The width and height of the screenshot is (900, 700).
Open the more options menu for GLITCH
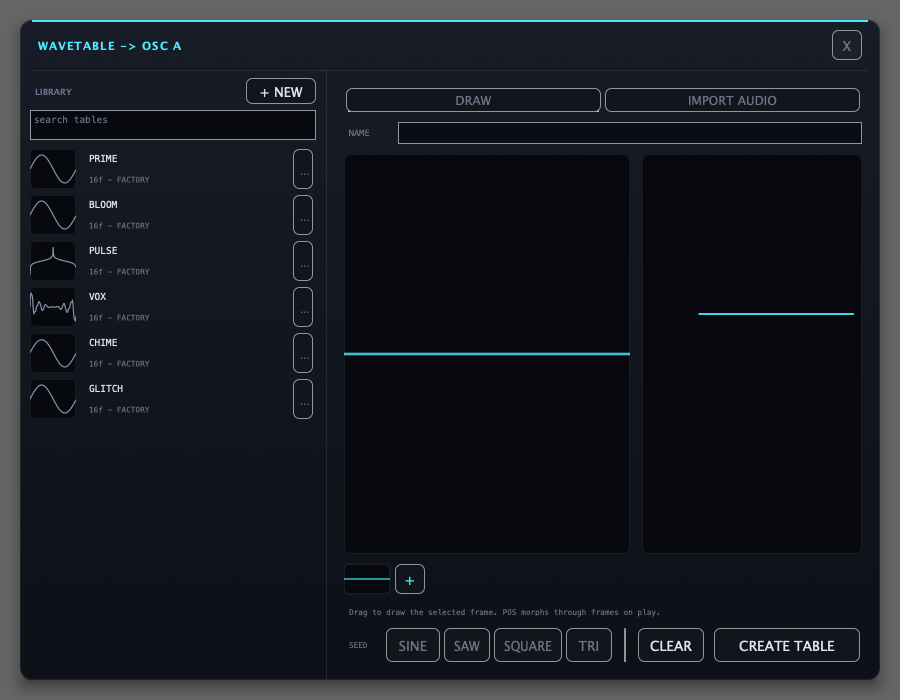point(303,399)
